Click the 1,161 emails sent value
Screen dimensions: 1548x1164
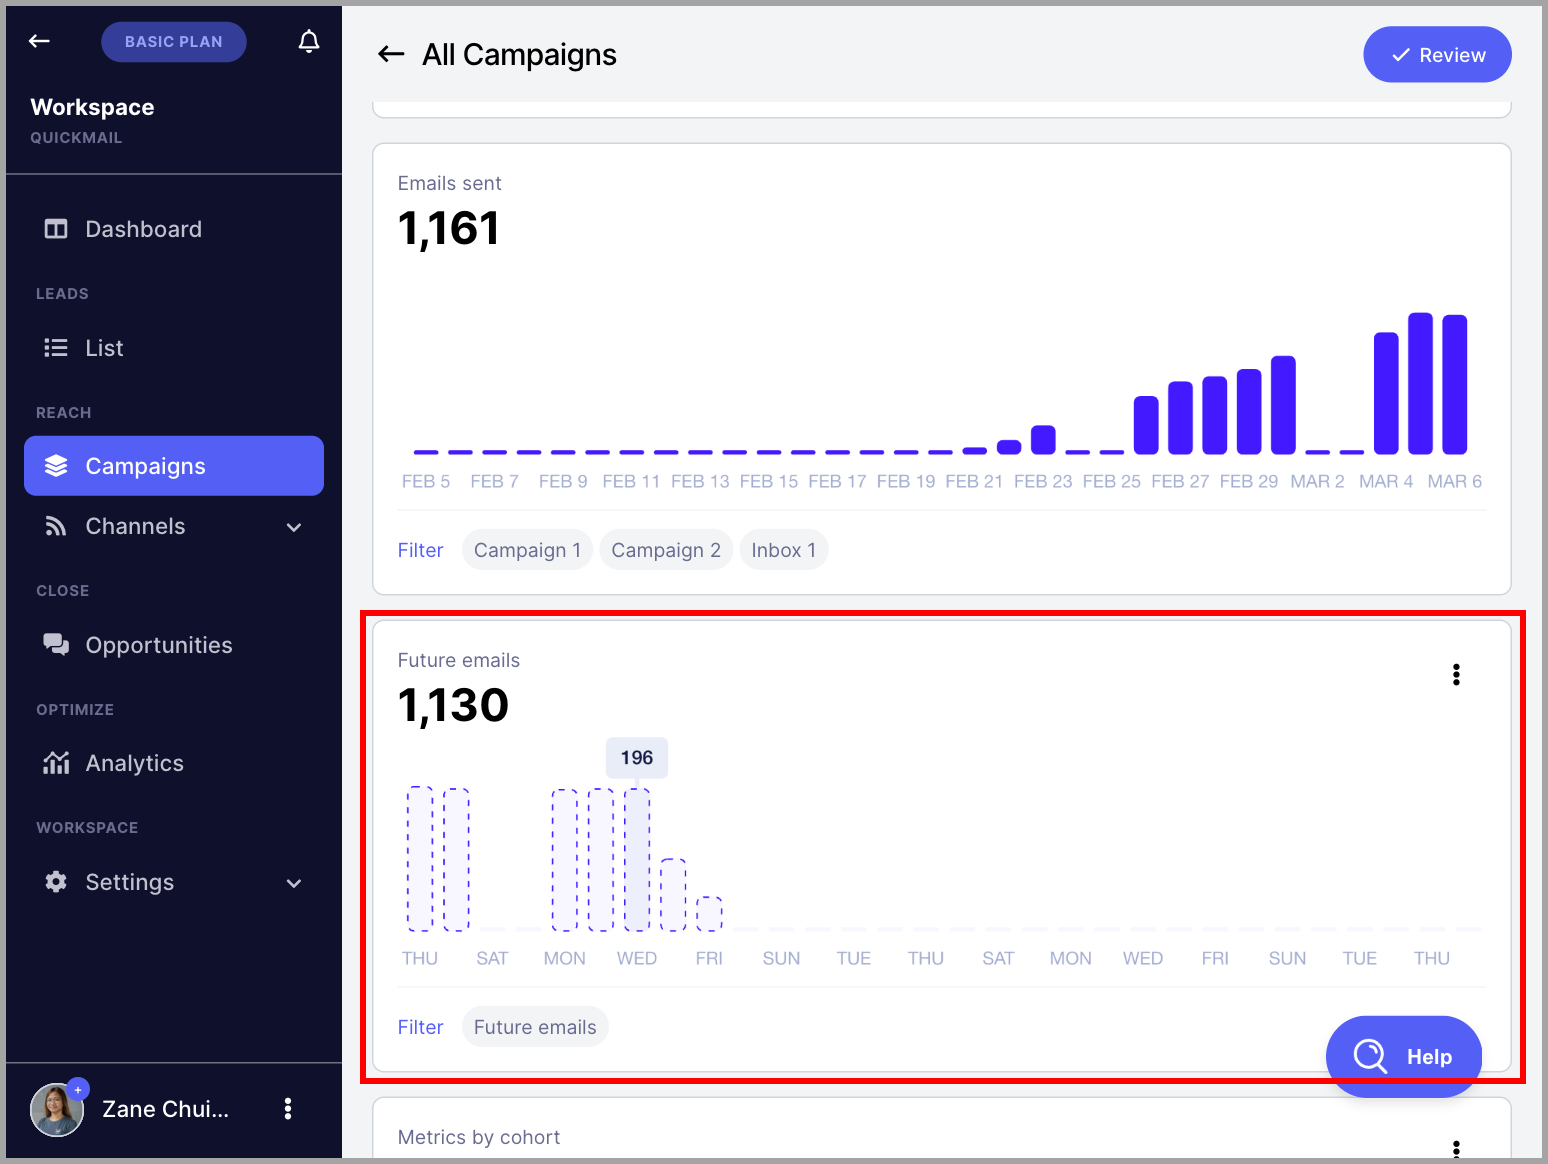tap(448, 228)
